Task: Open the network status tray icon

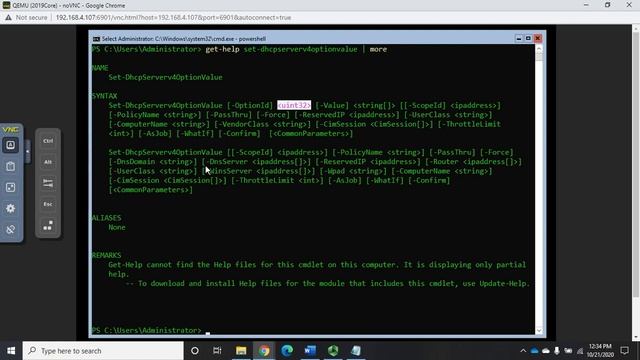Action: (580, 351)
